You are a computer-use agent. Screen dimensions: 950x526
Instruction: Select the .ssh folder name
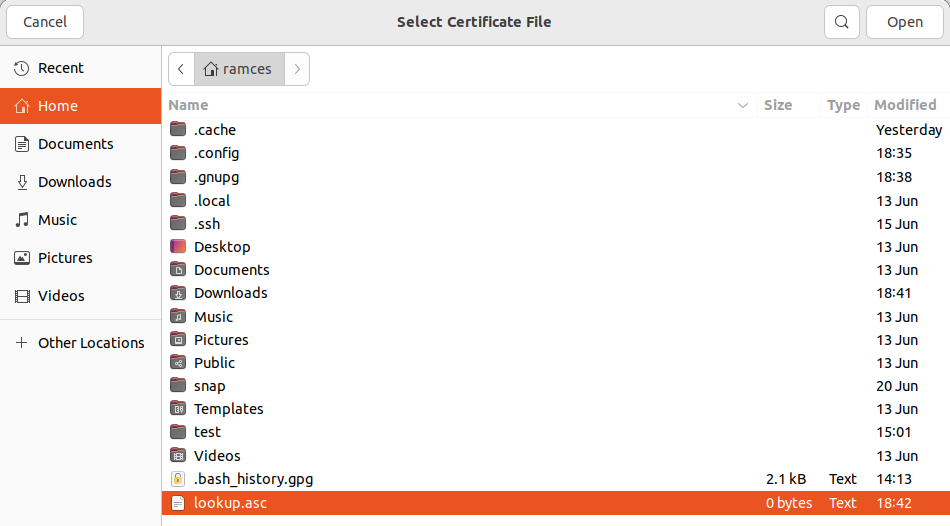[x=207, y=224]
